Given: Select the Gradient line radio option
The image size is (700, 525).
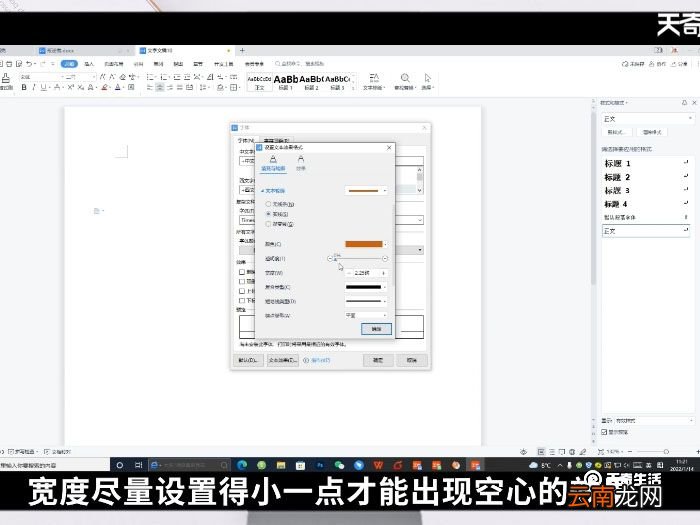Looking at the screenshot, I should tap(268, 224).
